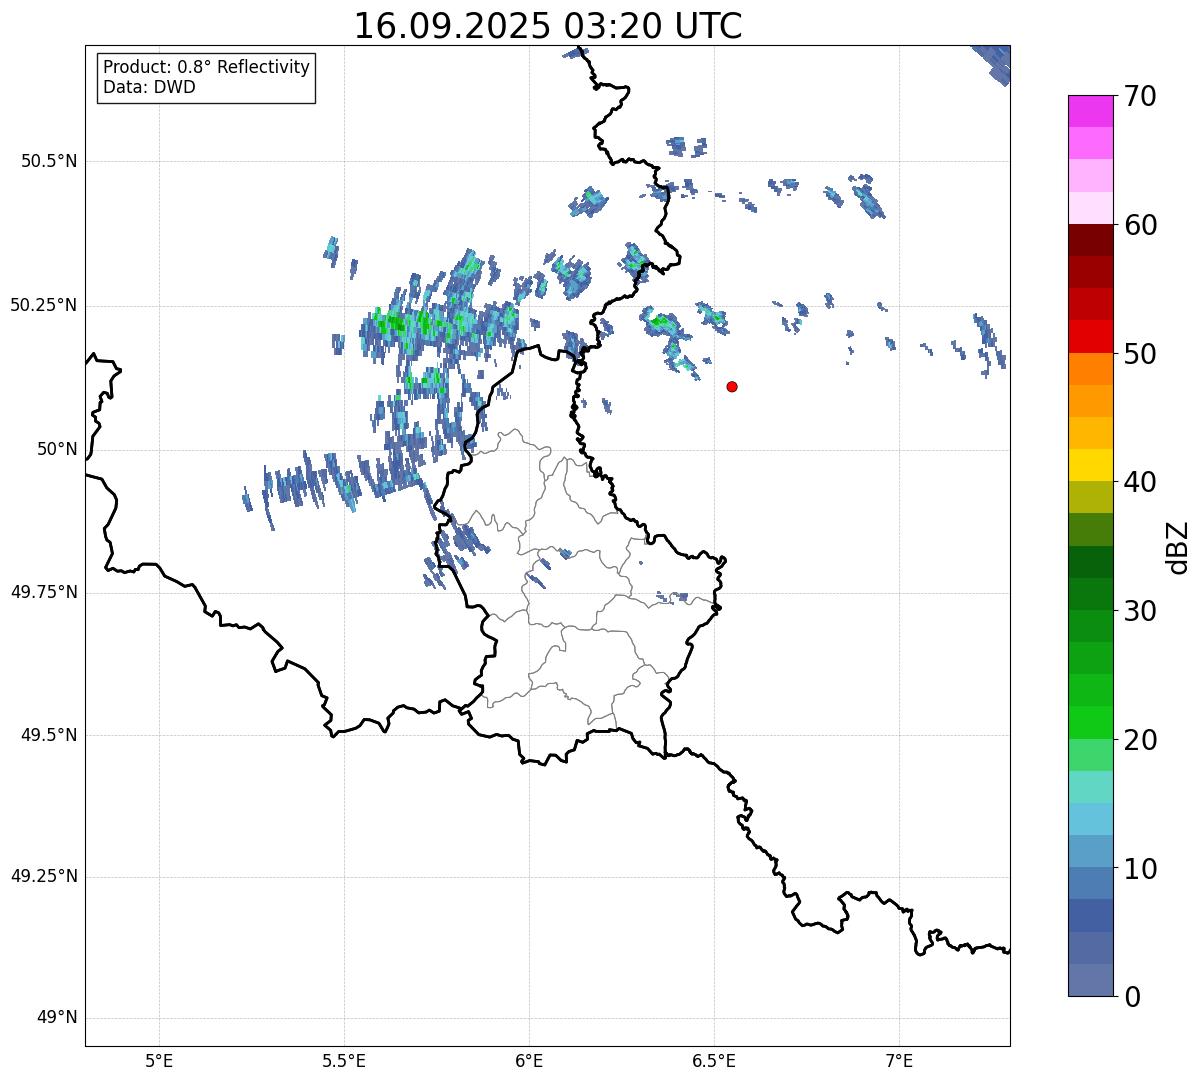The height and width of the screenshot is (1081, 1202).
Task: Click the longitude label '6°E'
Action: tap(529, 1060)
